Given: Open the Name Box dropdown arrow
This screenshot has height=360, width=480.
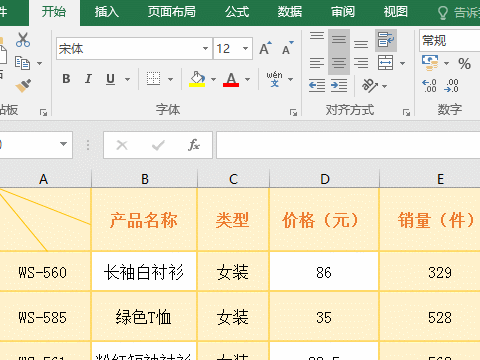Looking at the screenshot, I should click(x=63, y=144).
